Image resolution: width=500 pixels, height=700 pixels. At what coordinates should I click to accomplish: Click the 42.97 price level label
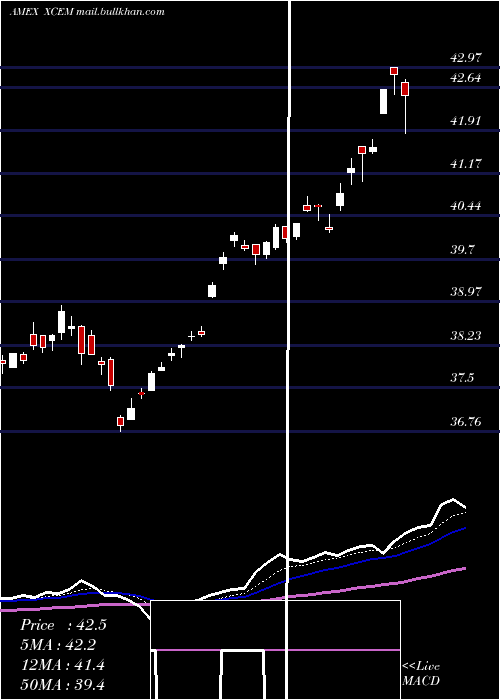pyautogui.click(x=466, y=58)
